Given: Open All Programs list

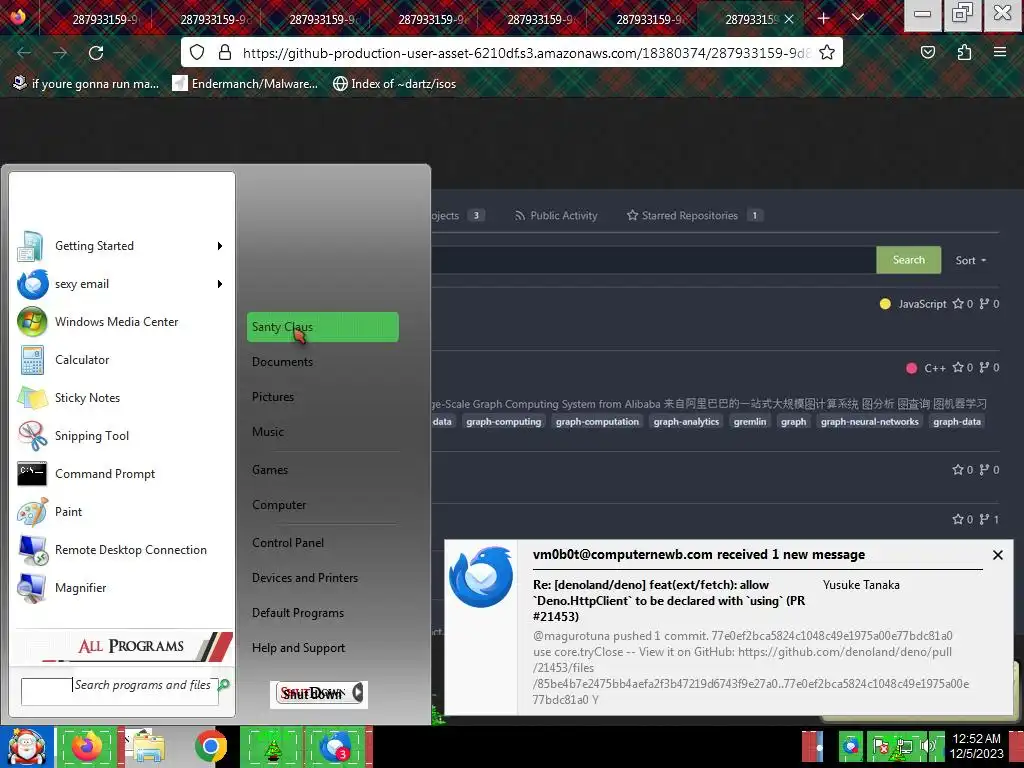Looking at the screenshot, I should coord(123,646).
